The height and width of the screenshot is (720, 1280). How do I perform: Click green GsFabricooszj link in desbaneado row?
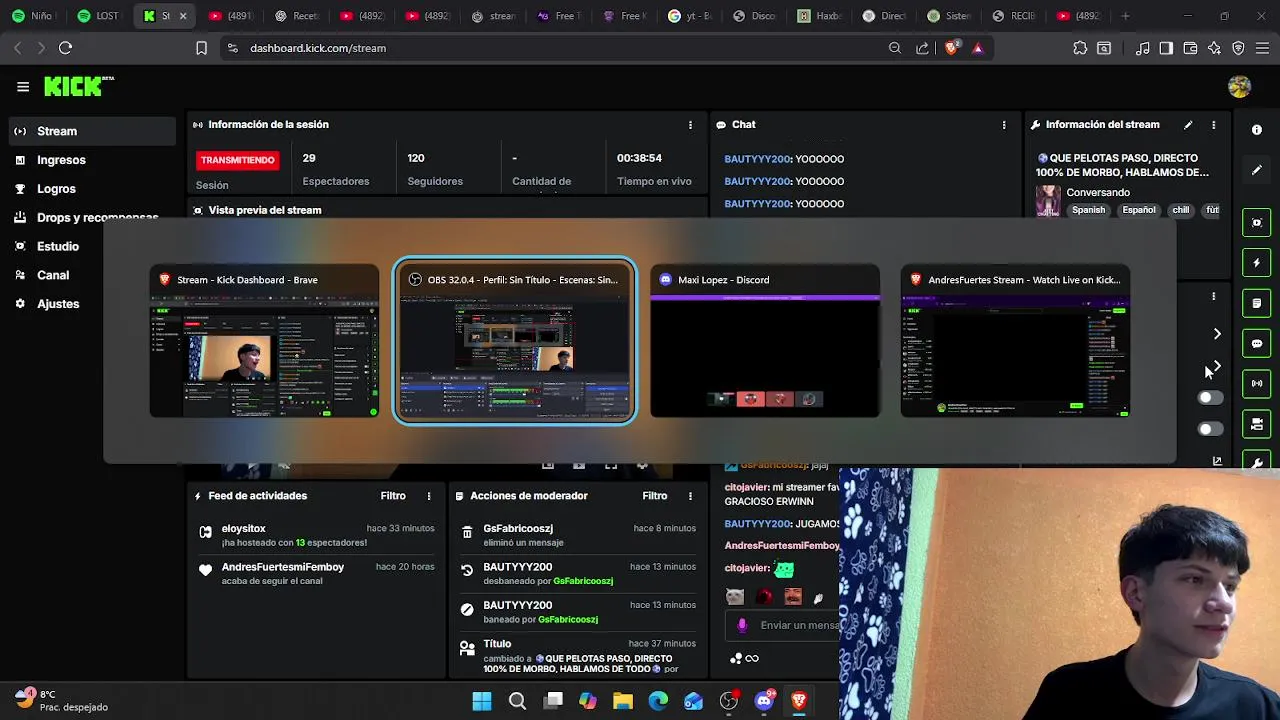(583, 581)
